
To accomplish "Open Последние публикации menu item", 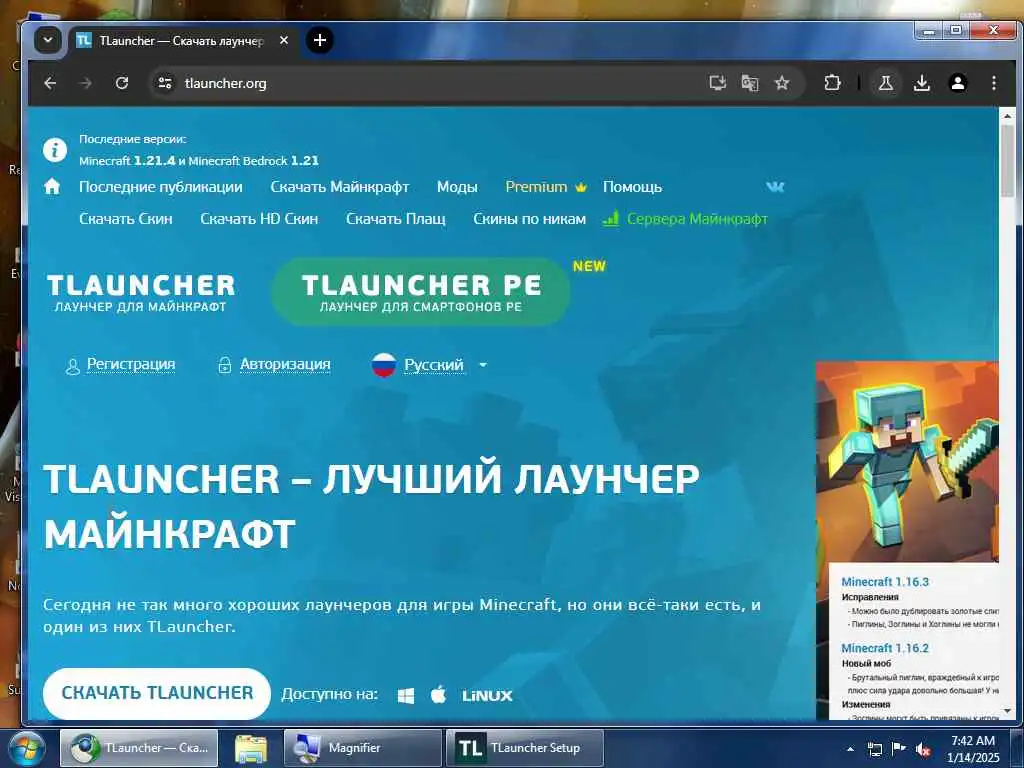I will [161, 187].
